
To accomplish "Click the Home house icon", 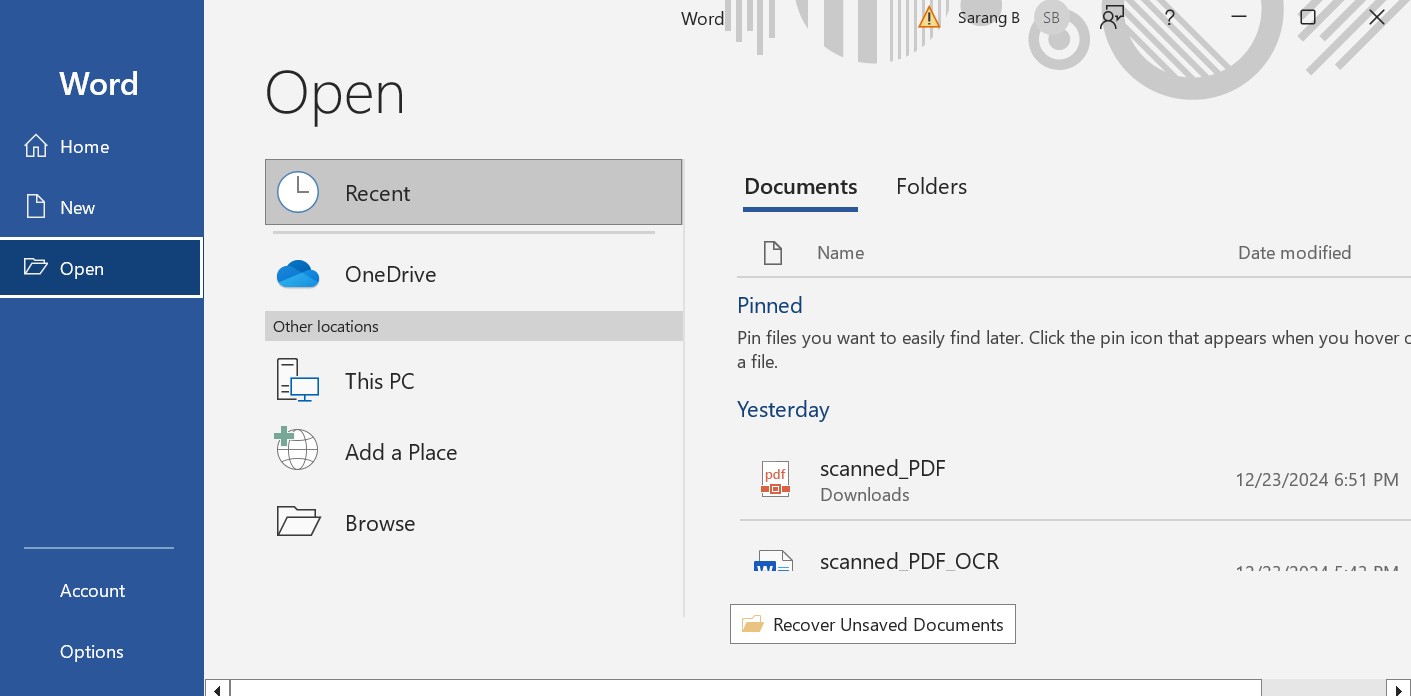I will pyautogui.click(x=36, y=146).
